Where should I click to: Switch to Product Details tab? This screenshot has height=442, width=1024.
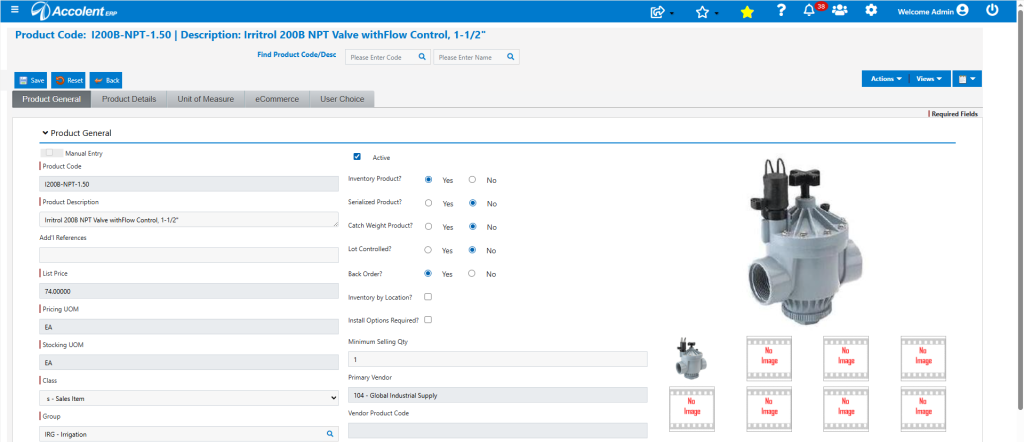click(129, 99)
